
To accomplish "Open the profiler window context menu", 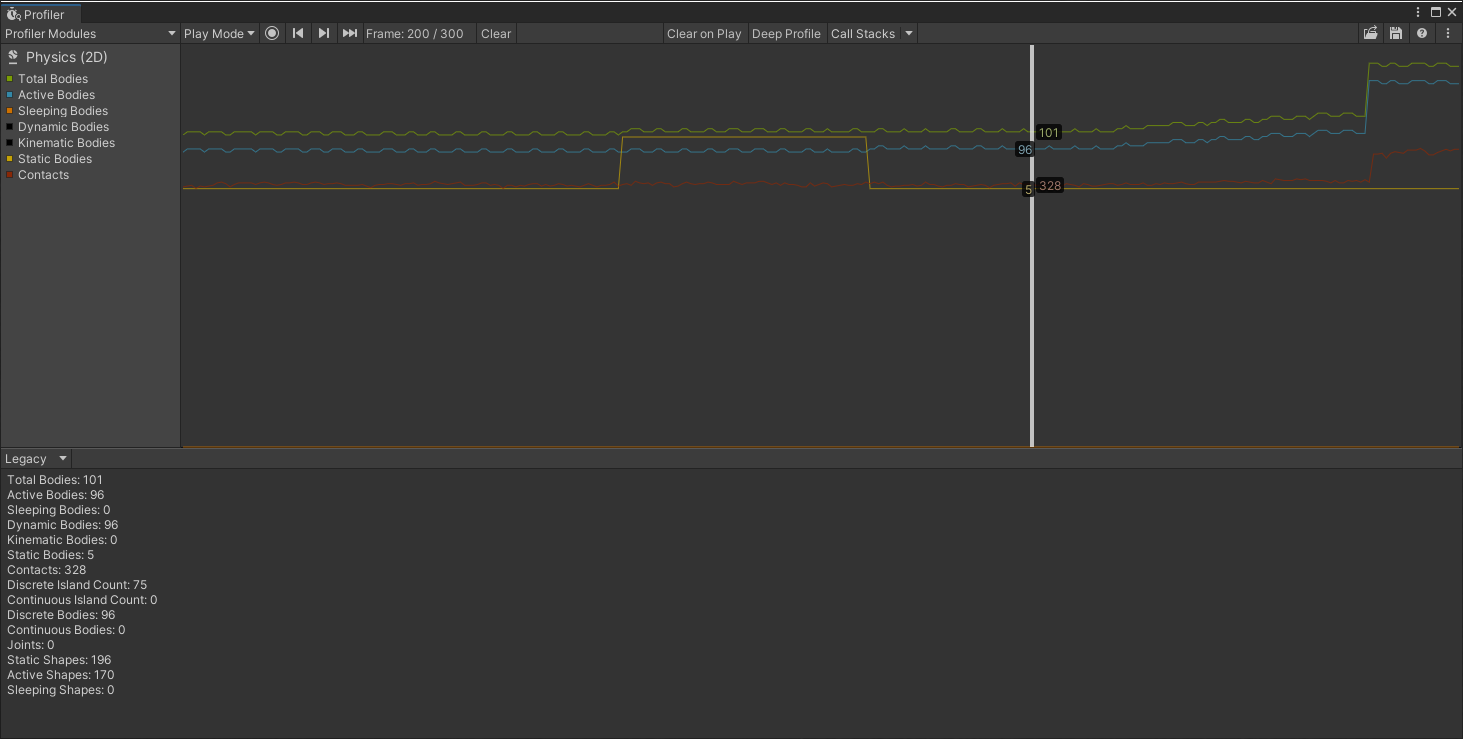I will (1447, 33).
